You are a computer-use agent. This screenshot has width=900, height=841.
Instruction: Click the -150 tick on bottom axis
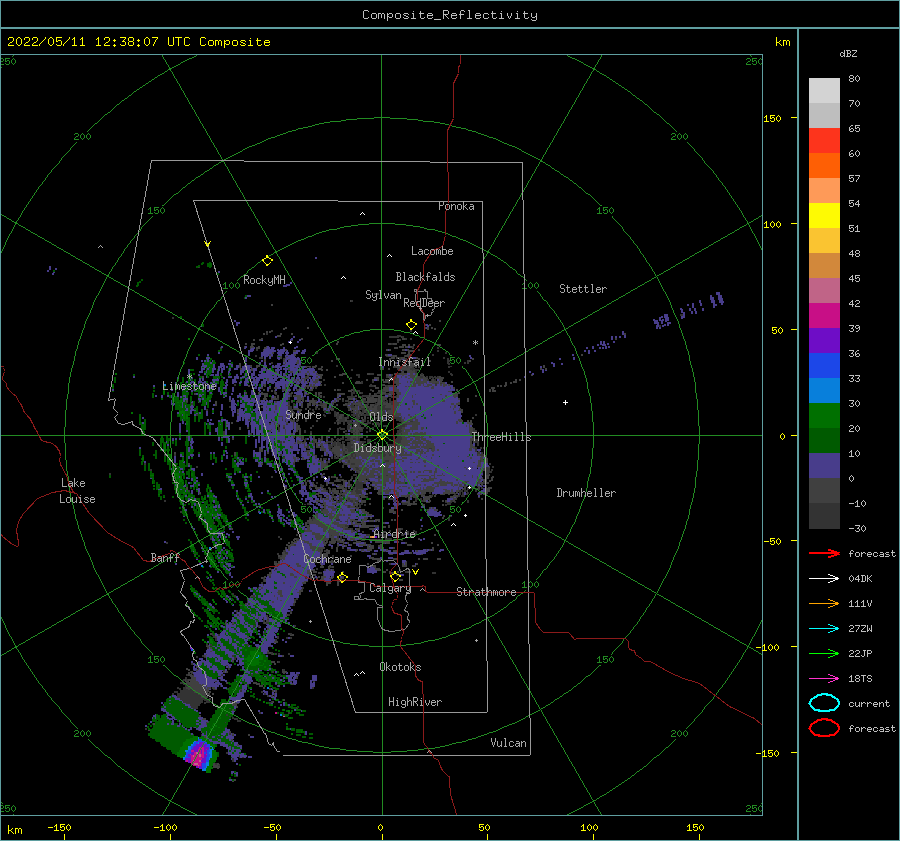(59, 827)
